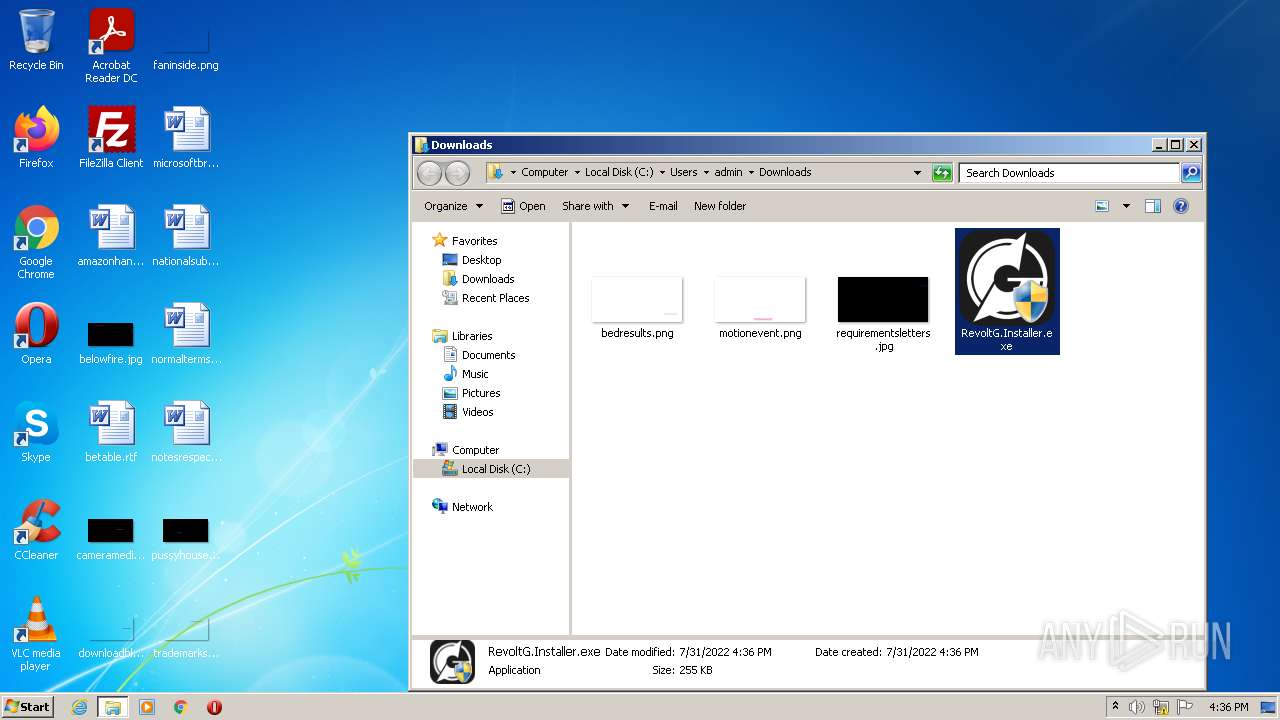Image resolution: width=1280 pixels, height=720 pixels.
Task: Select microsoftbr... Word document on desktop
Action: (186, 138)
